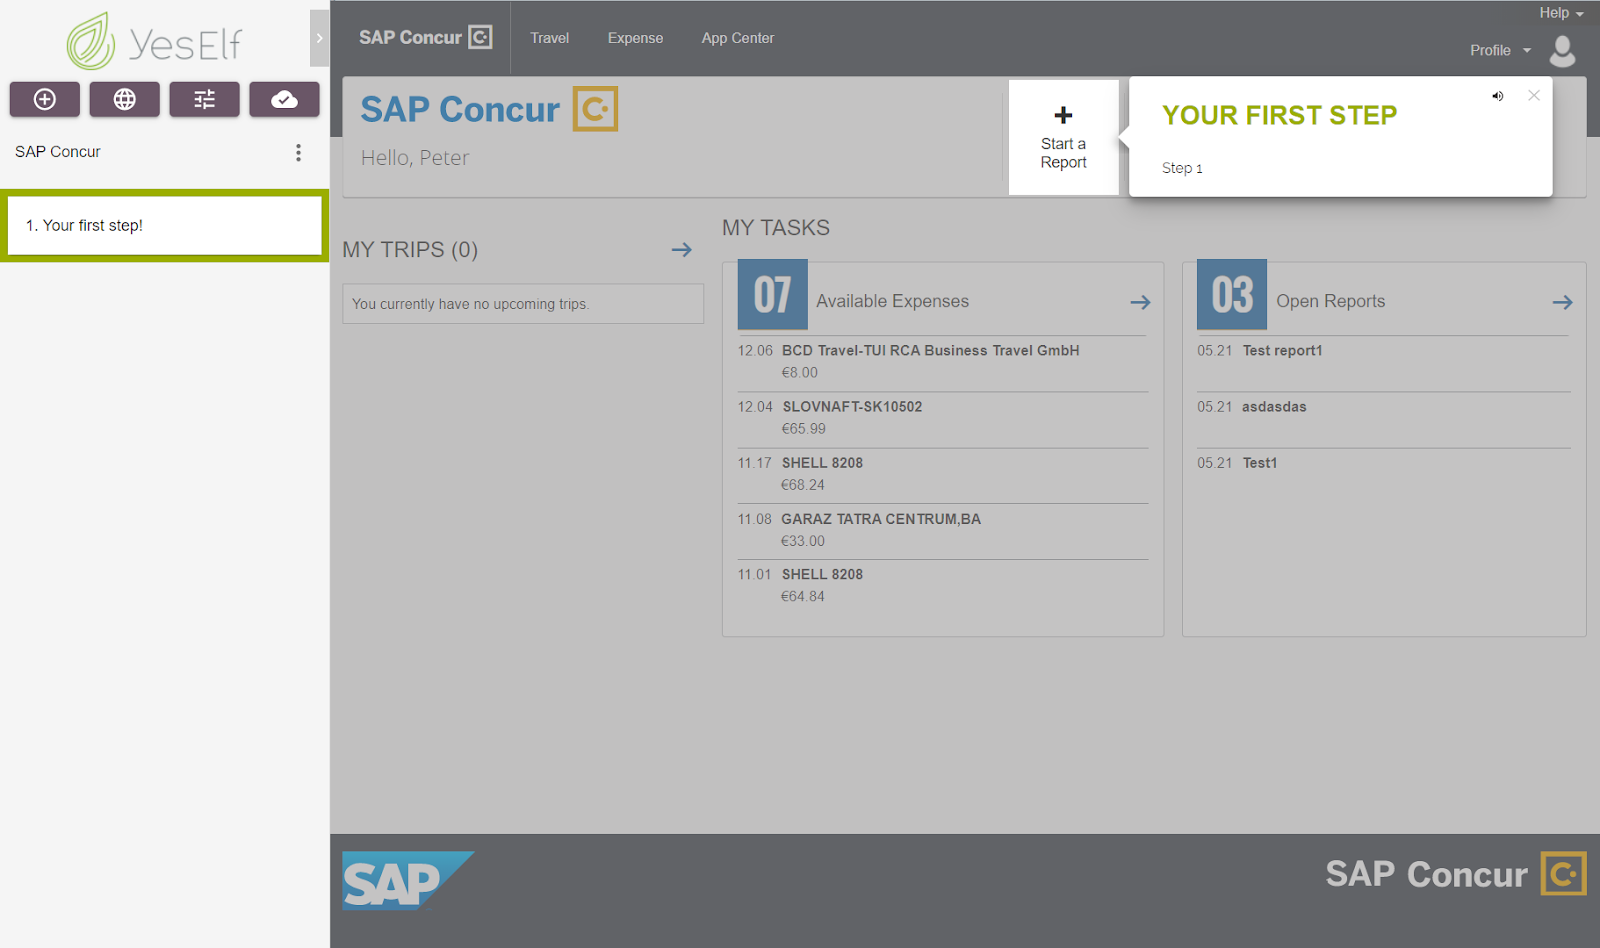
Task: Click the 'You currently have no upcoming trips' message
Action: tap(470, 304)
